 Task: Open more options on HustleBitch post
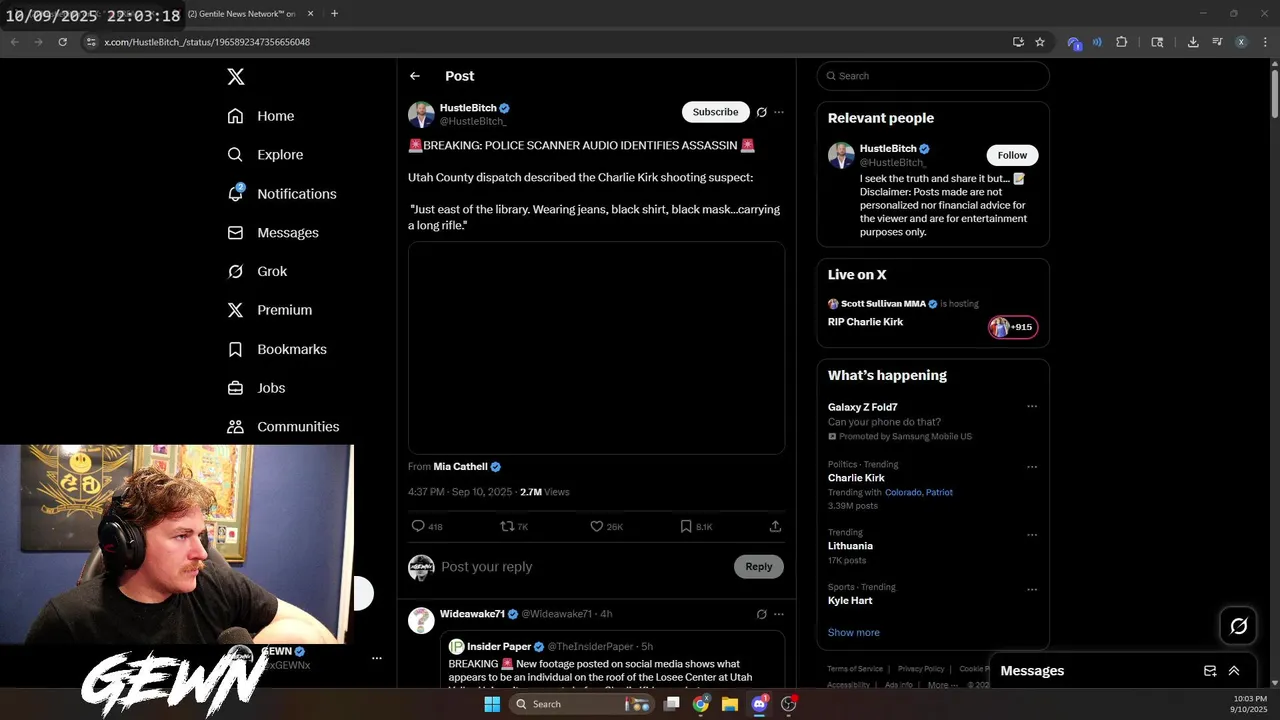pyautogui.click(x=779, y=112)
